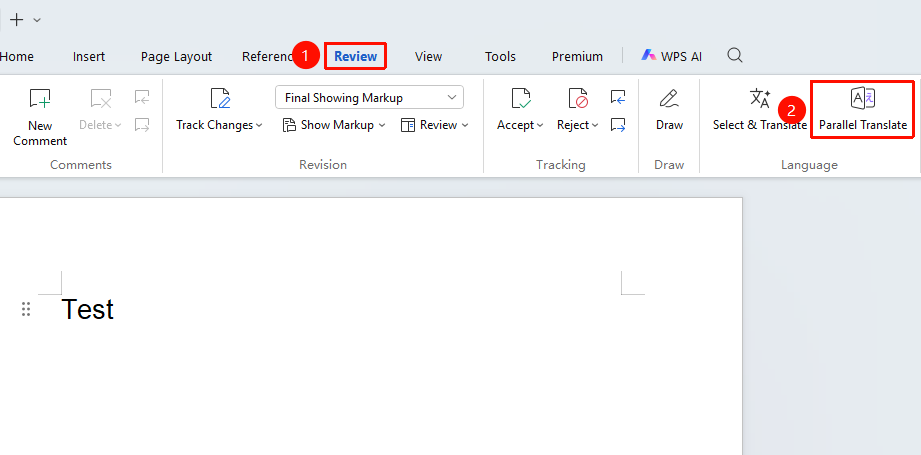This screenshot has height=455, width=921.
Task: Jump to next tracked change
Action: pyautogui.click(x=618, y=124)
